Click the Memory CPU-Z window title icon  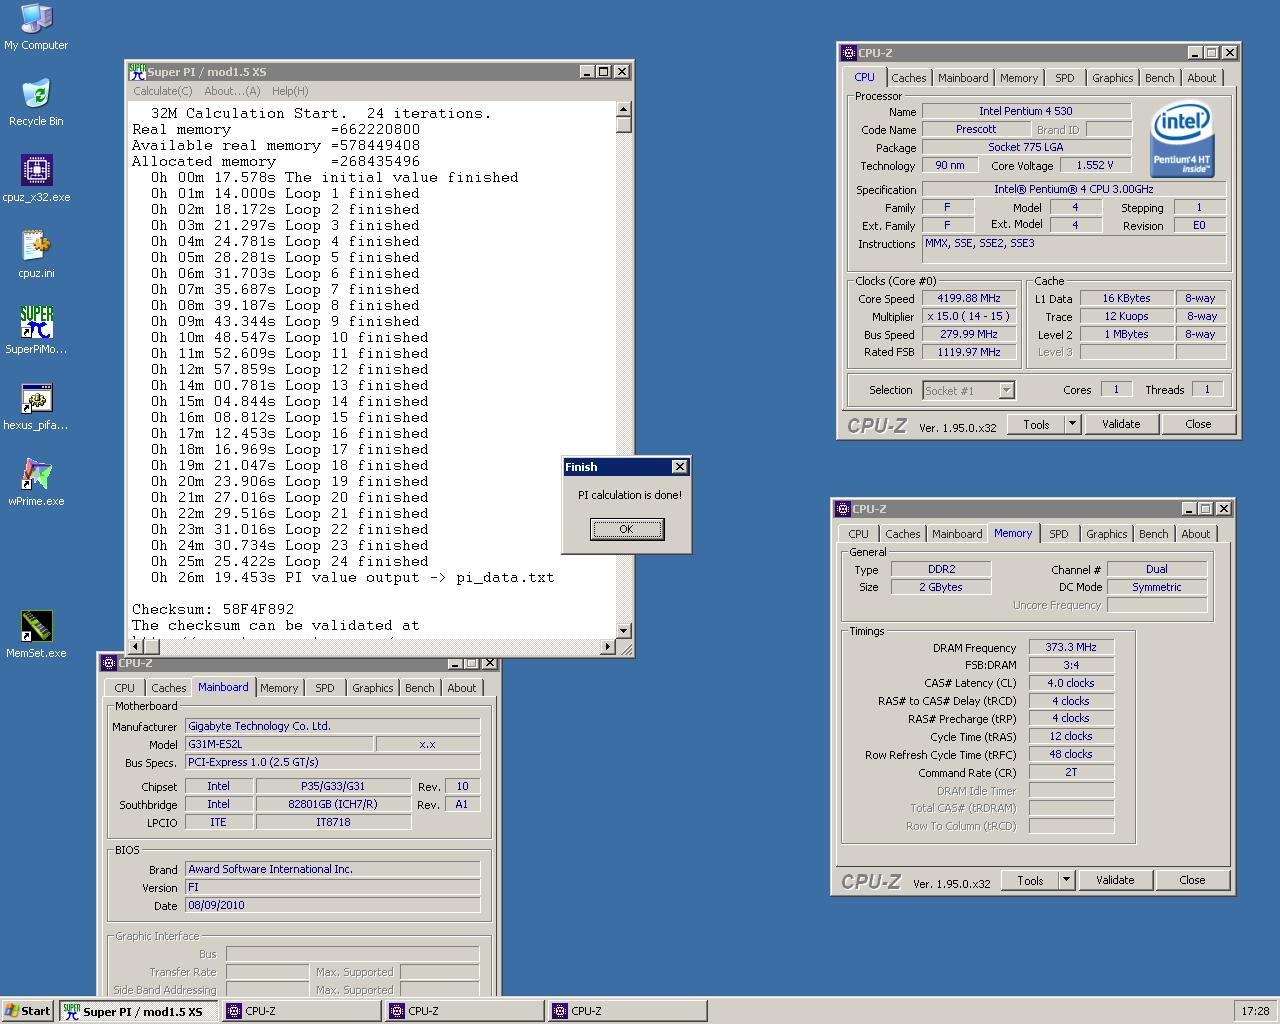click(843, 509)
